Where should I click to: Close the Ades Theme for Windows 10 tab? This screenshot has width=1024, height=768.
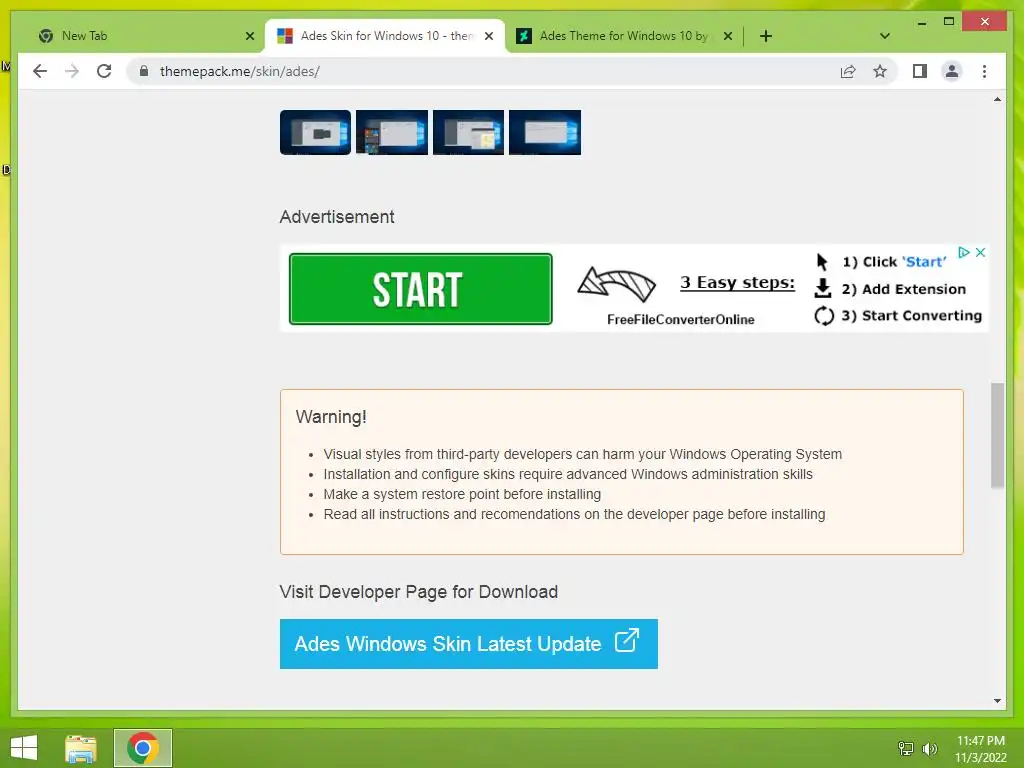pyautogui.click(x=728, y=36)
